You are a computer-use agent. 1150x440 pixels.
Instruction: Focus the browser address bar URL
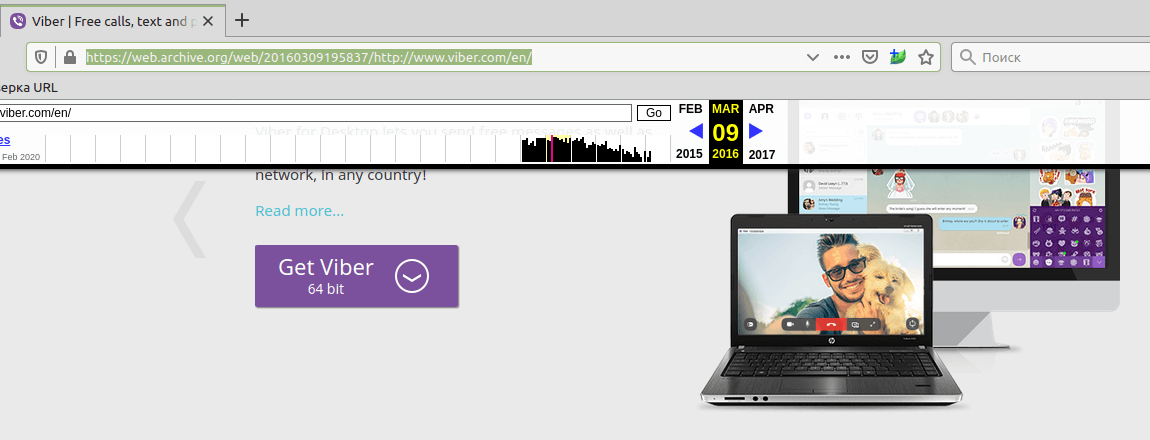point(308,57)
